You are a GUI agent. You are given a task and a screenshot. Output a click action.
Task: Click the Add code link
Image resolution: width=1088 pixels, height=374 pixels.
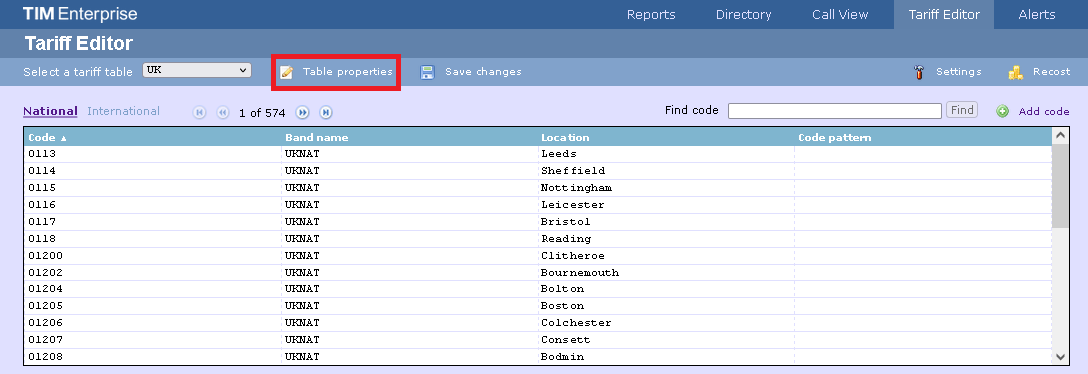[1044, 112]
